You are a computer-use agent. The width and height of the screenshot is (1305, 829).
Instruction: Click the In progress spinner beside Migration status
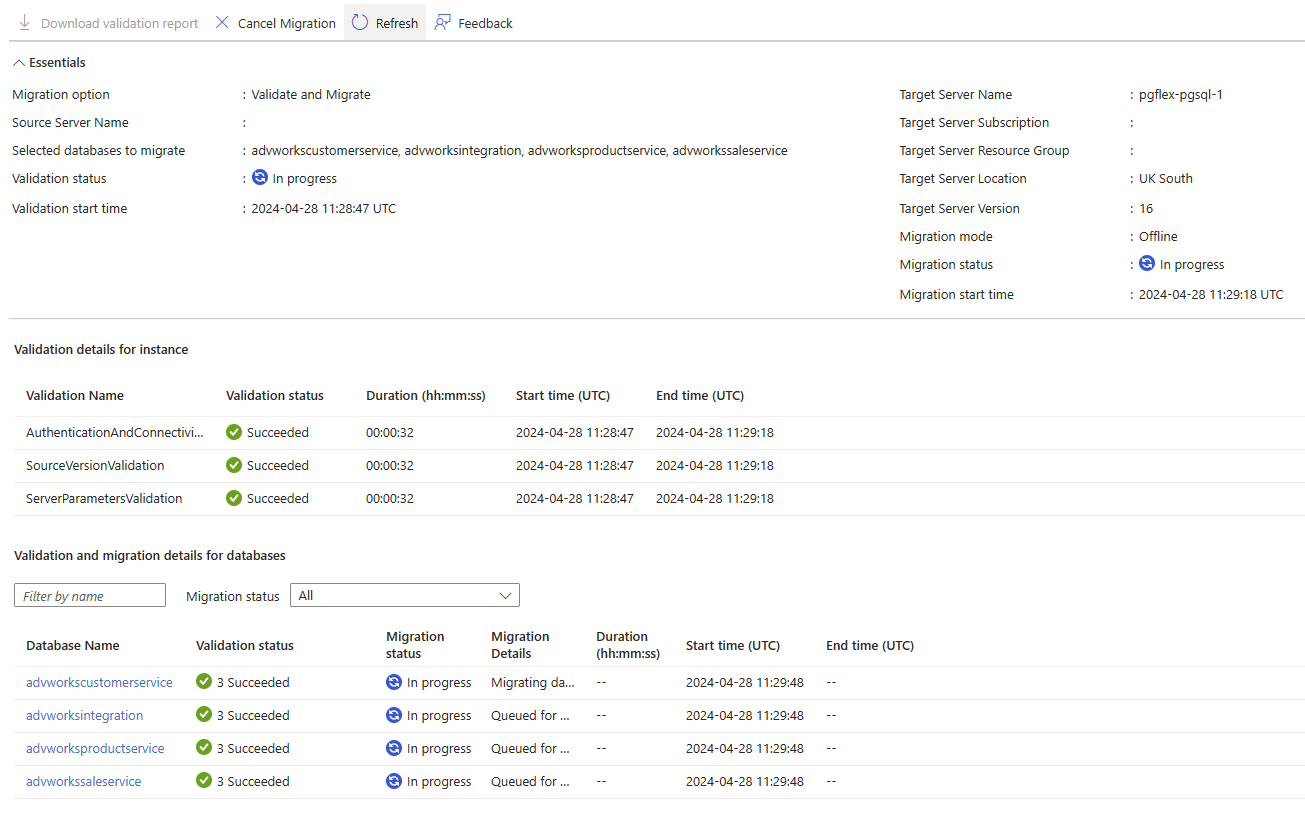coord(1146,264)
